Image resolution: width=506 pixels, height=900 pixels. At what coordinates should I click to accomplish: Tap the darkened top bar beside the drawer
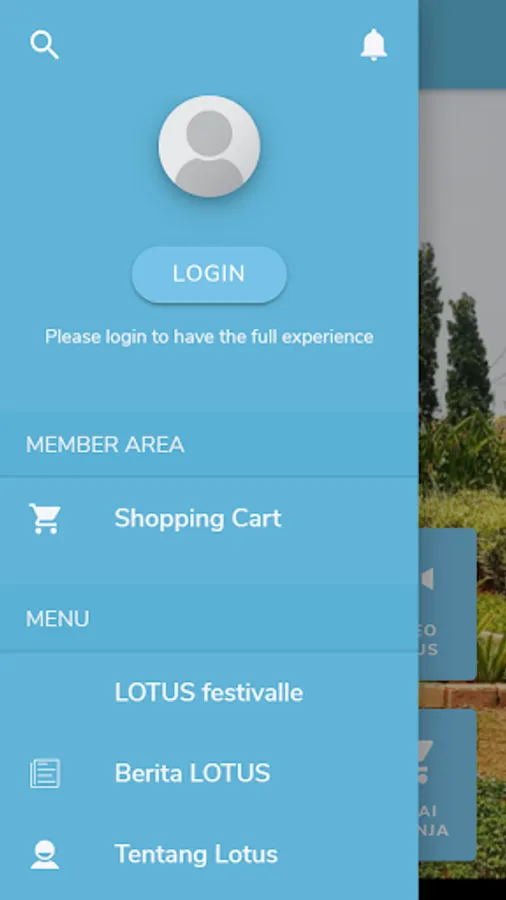(462, 45)
